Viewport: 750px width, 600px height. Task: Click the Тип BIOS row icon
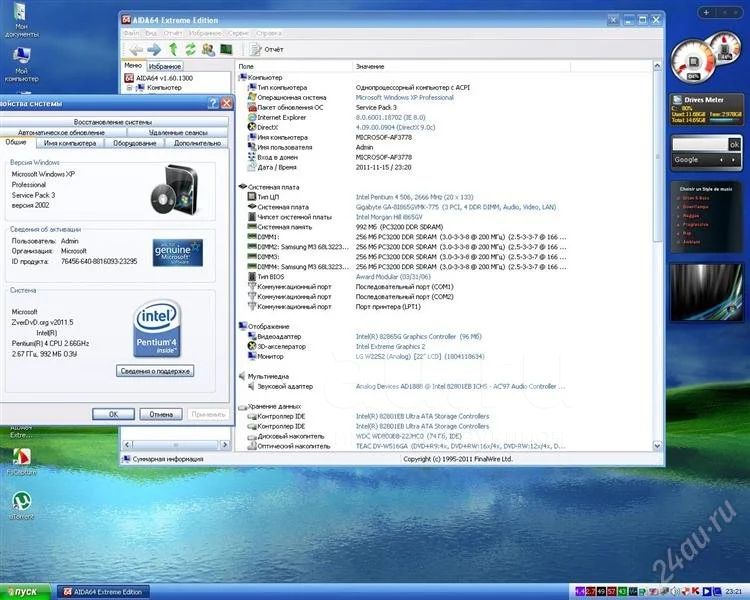(x=252, y=277)
